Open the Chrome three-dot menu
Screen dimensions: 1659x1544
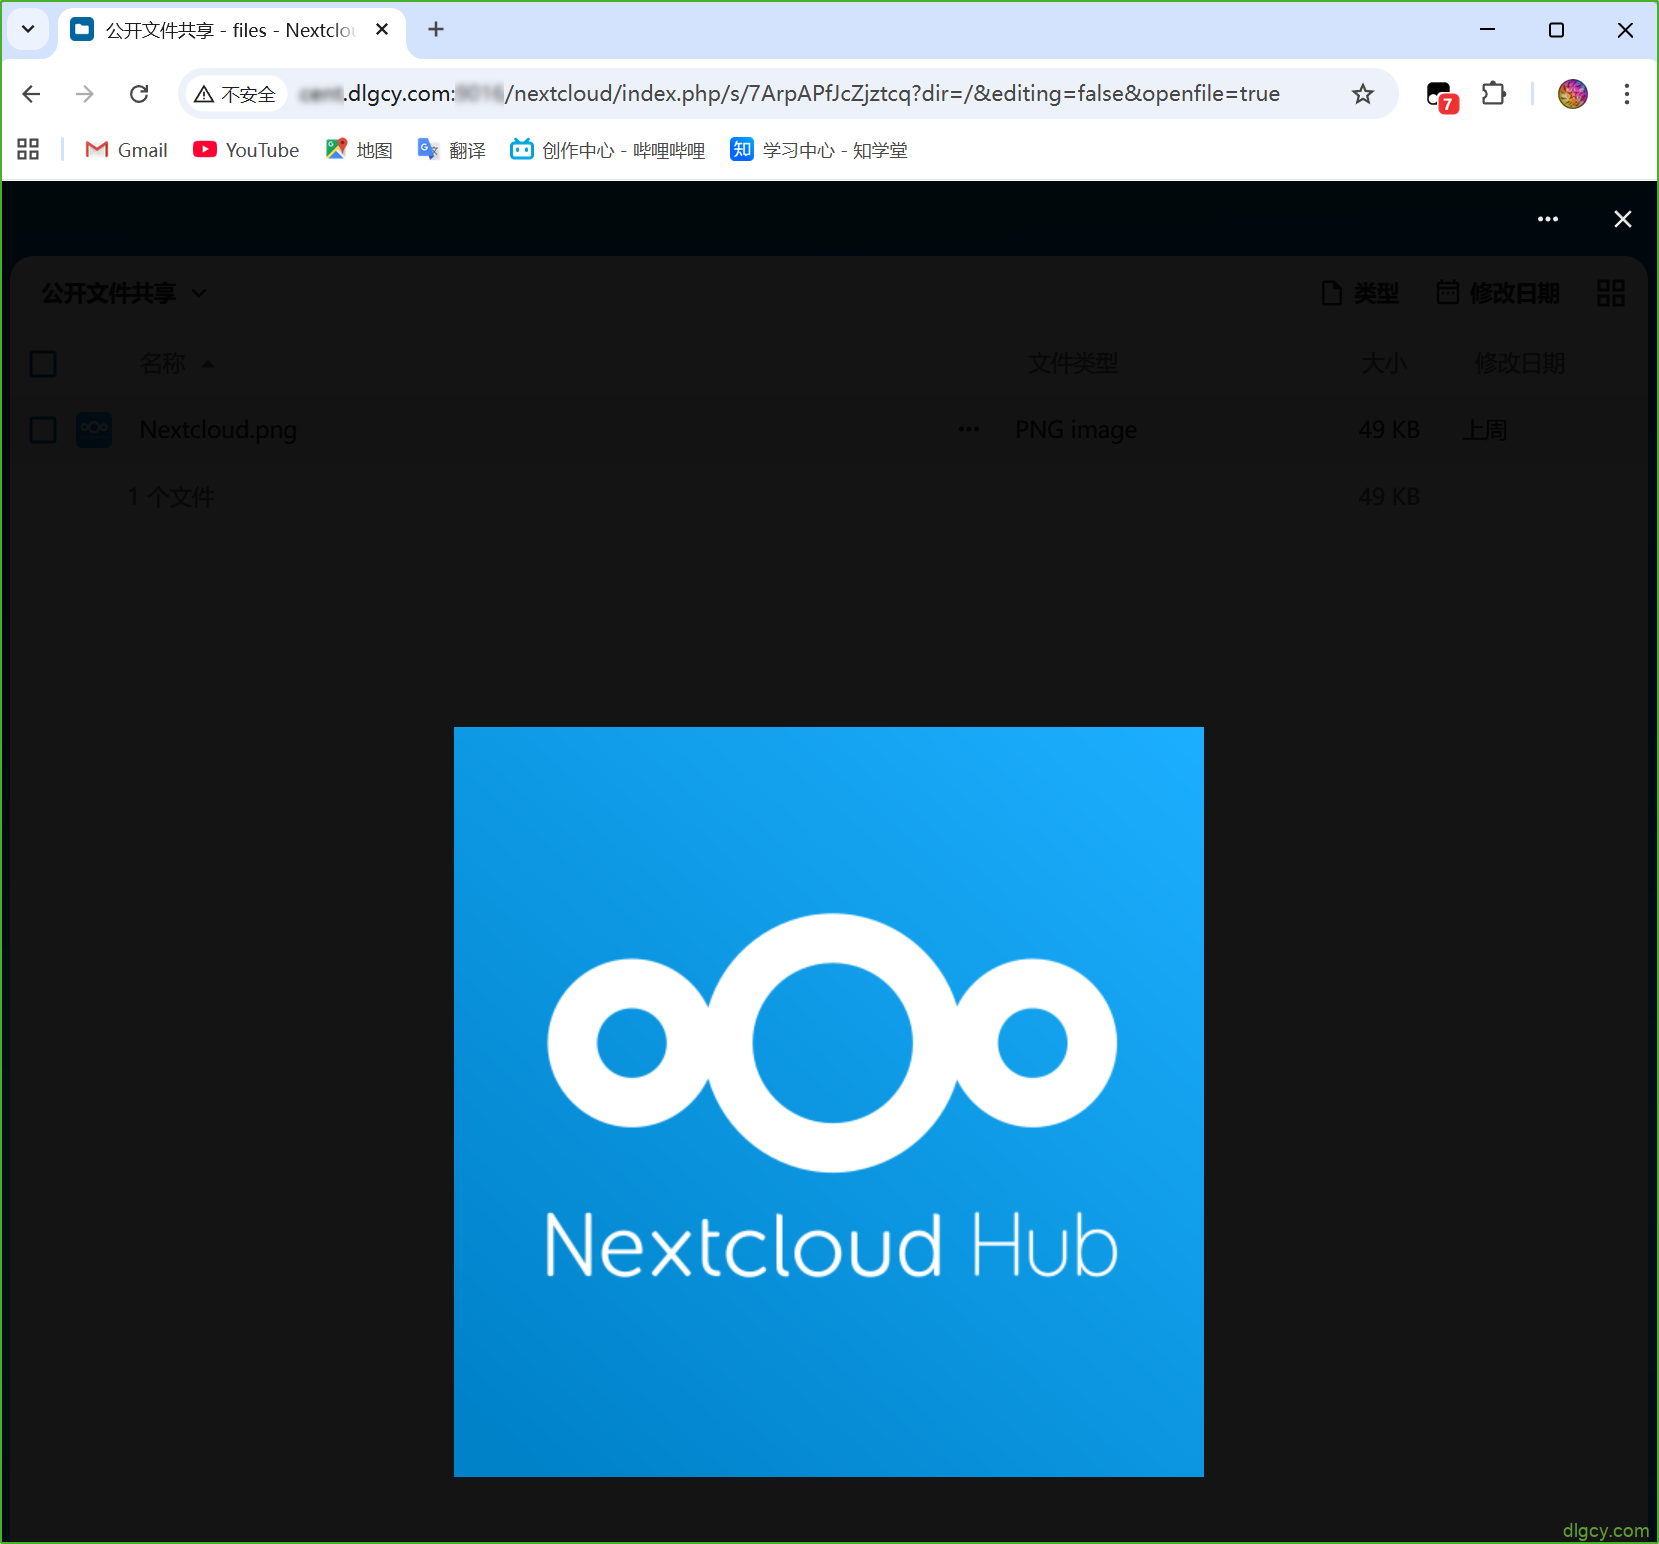pyautogui.click(x=1627, y=94)
